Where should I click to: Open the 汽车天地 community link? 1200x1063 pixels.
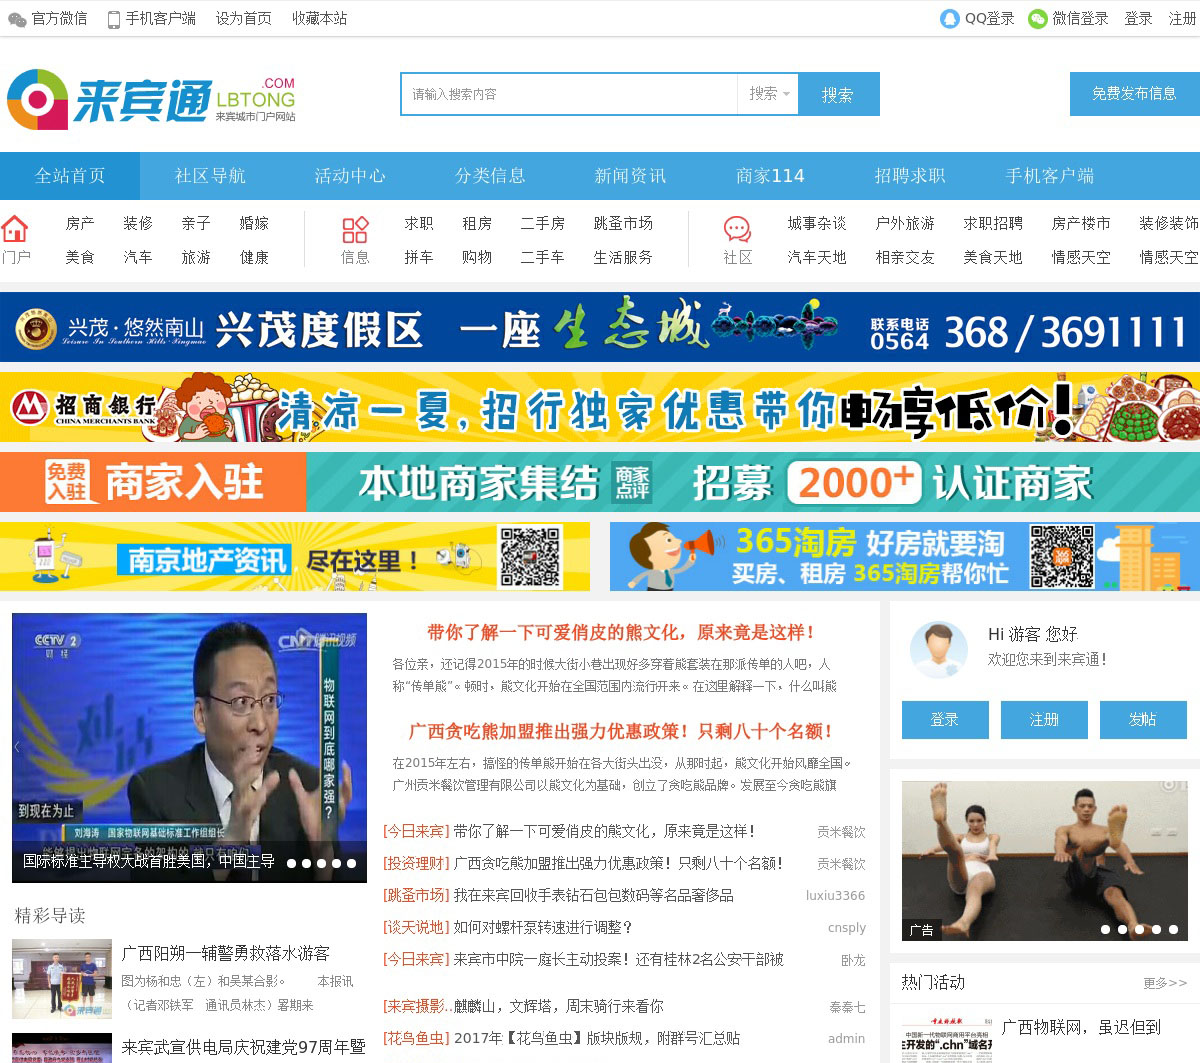[817, 257]
